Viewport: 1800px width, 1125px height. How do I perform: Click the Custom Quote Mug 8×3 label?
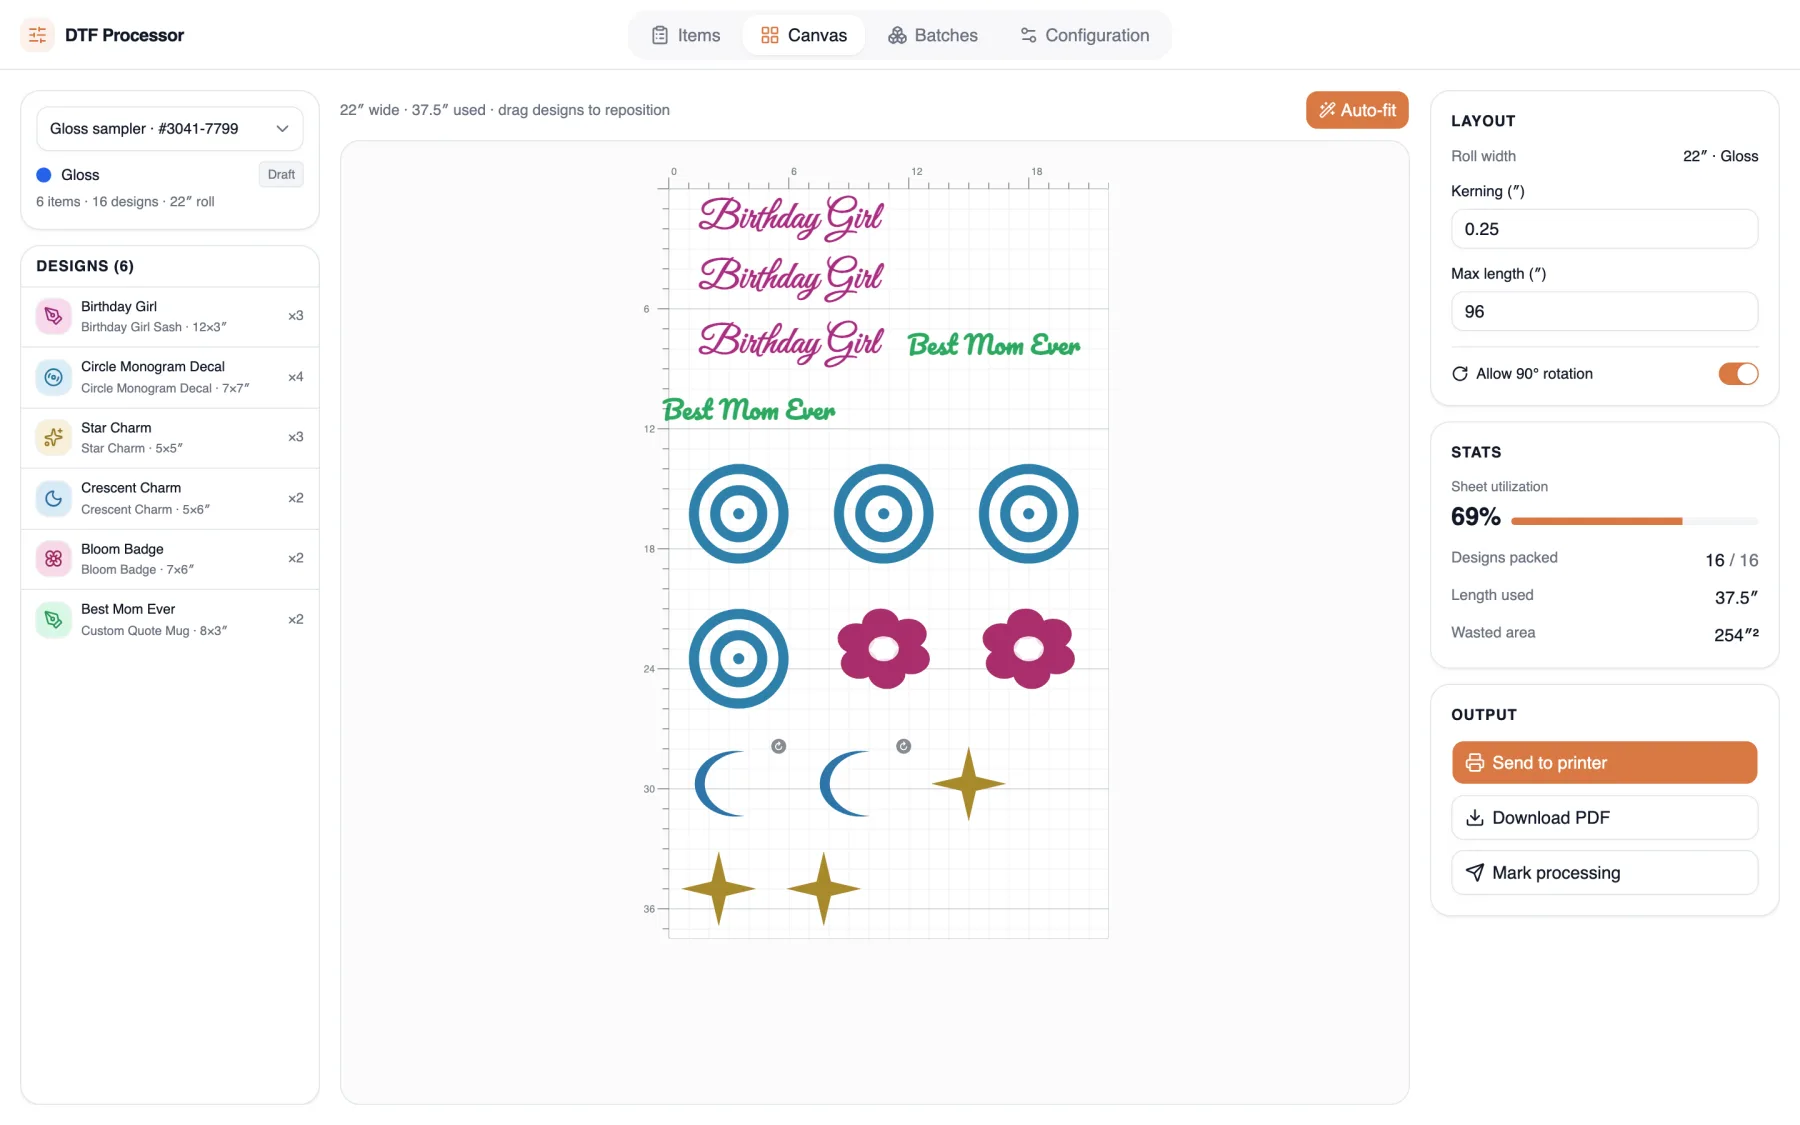[154, 630]
